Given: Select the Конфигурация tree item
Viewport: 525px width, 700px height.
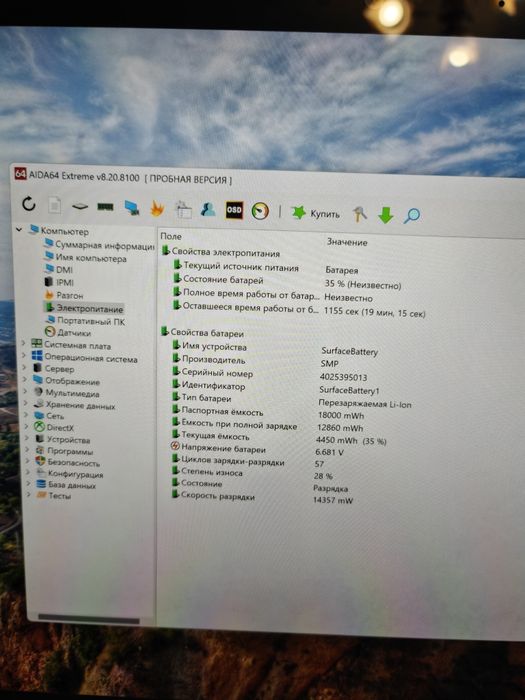Looking at the screenshot, I should 69,474.
